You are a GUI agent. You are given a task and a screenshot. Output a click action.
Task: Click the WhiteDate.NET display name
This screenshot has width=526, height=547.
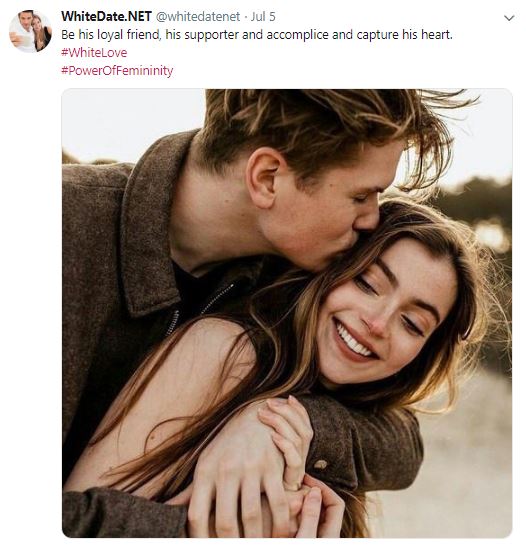coord(106,16)
